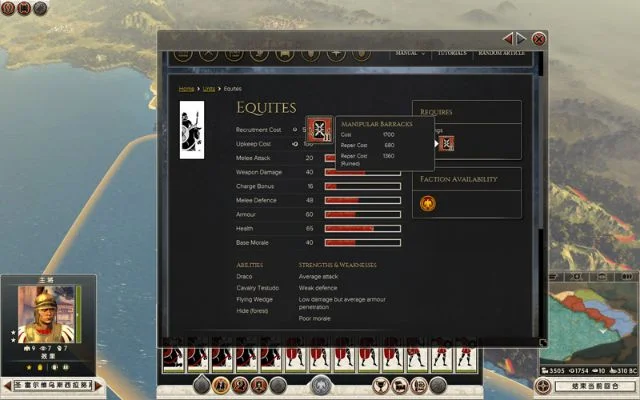Image resolution: width=640 pixels, height=400 pixels.
Task: Open the Manual dropdown menu
Action: click(x=410, y=53)
